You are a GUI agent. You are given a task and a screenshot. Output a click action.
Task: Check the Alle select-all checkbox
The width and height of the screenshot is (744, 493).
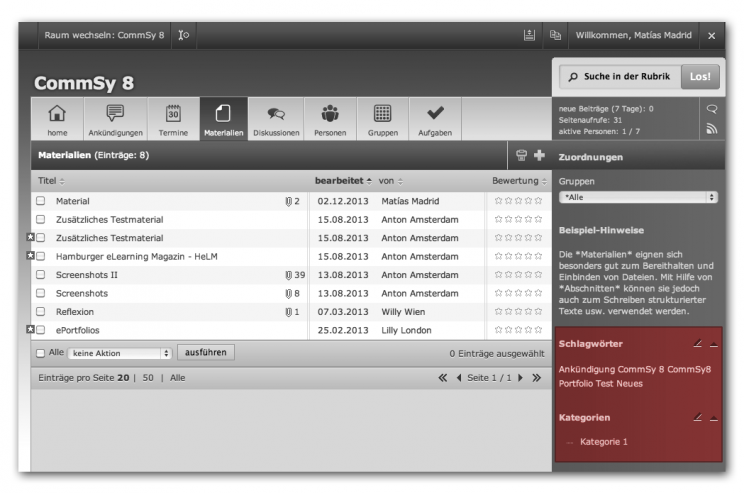[x=41, y=353]
